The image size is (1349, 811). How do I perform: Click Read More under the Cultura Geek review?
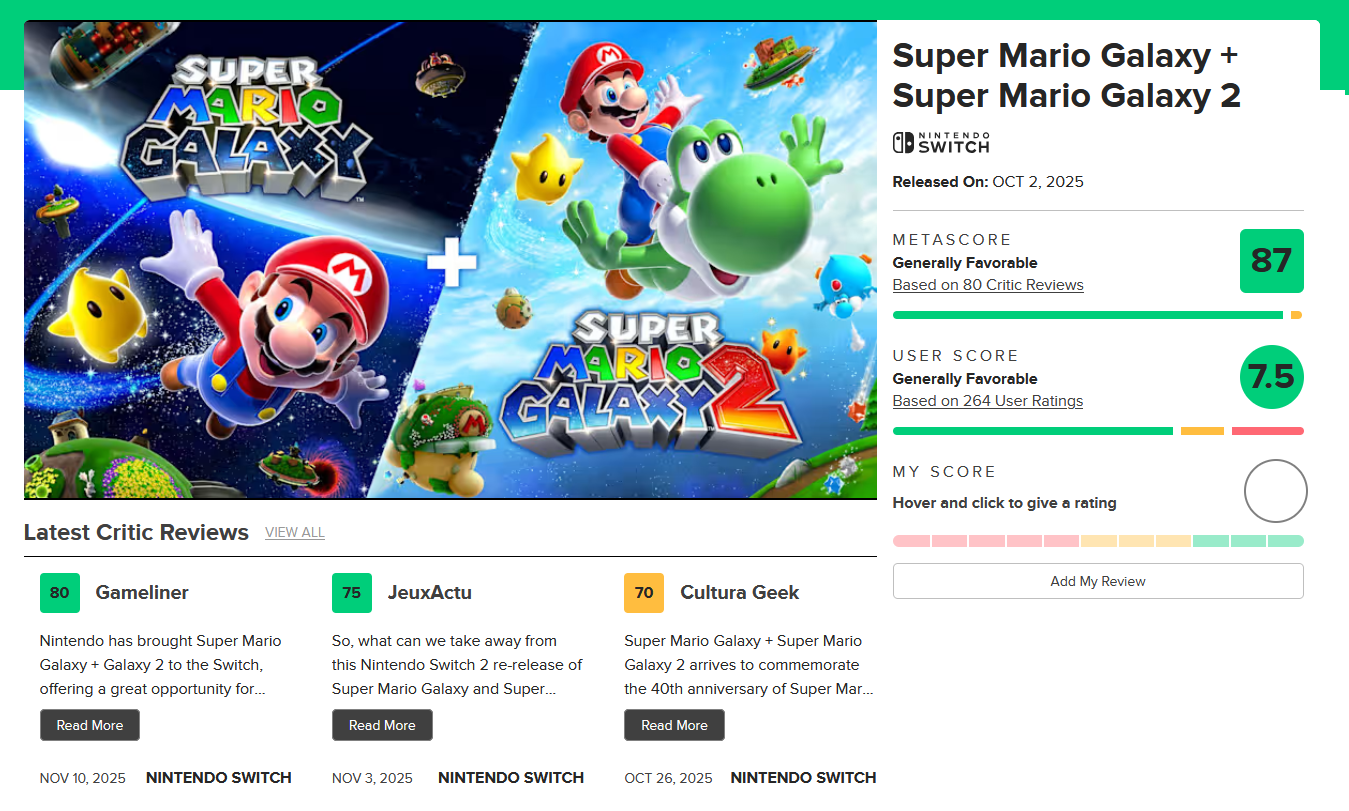(x=674, y=725)
